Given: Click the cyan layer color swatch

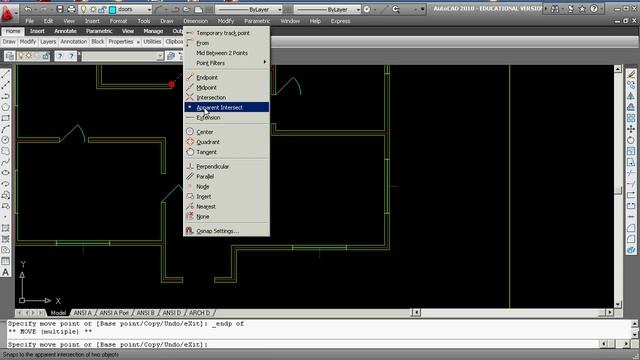Looking at the screenshot, I should (x=113, y=9).
